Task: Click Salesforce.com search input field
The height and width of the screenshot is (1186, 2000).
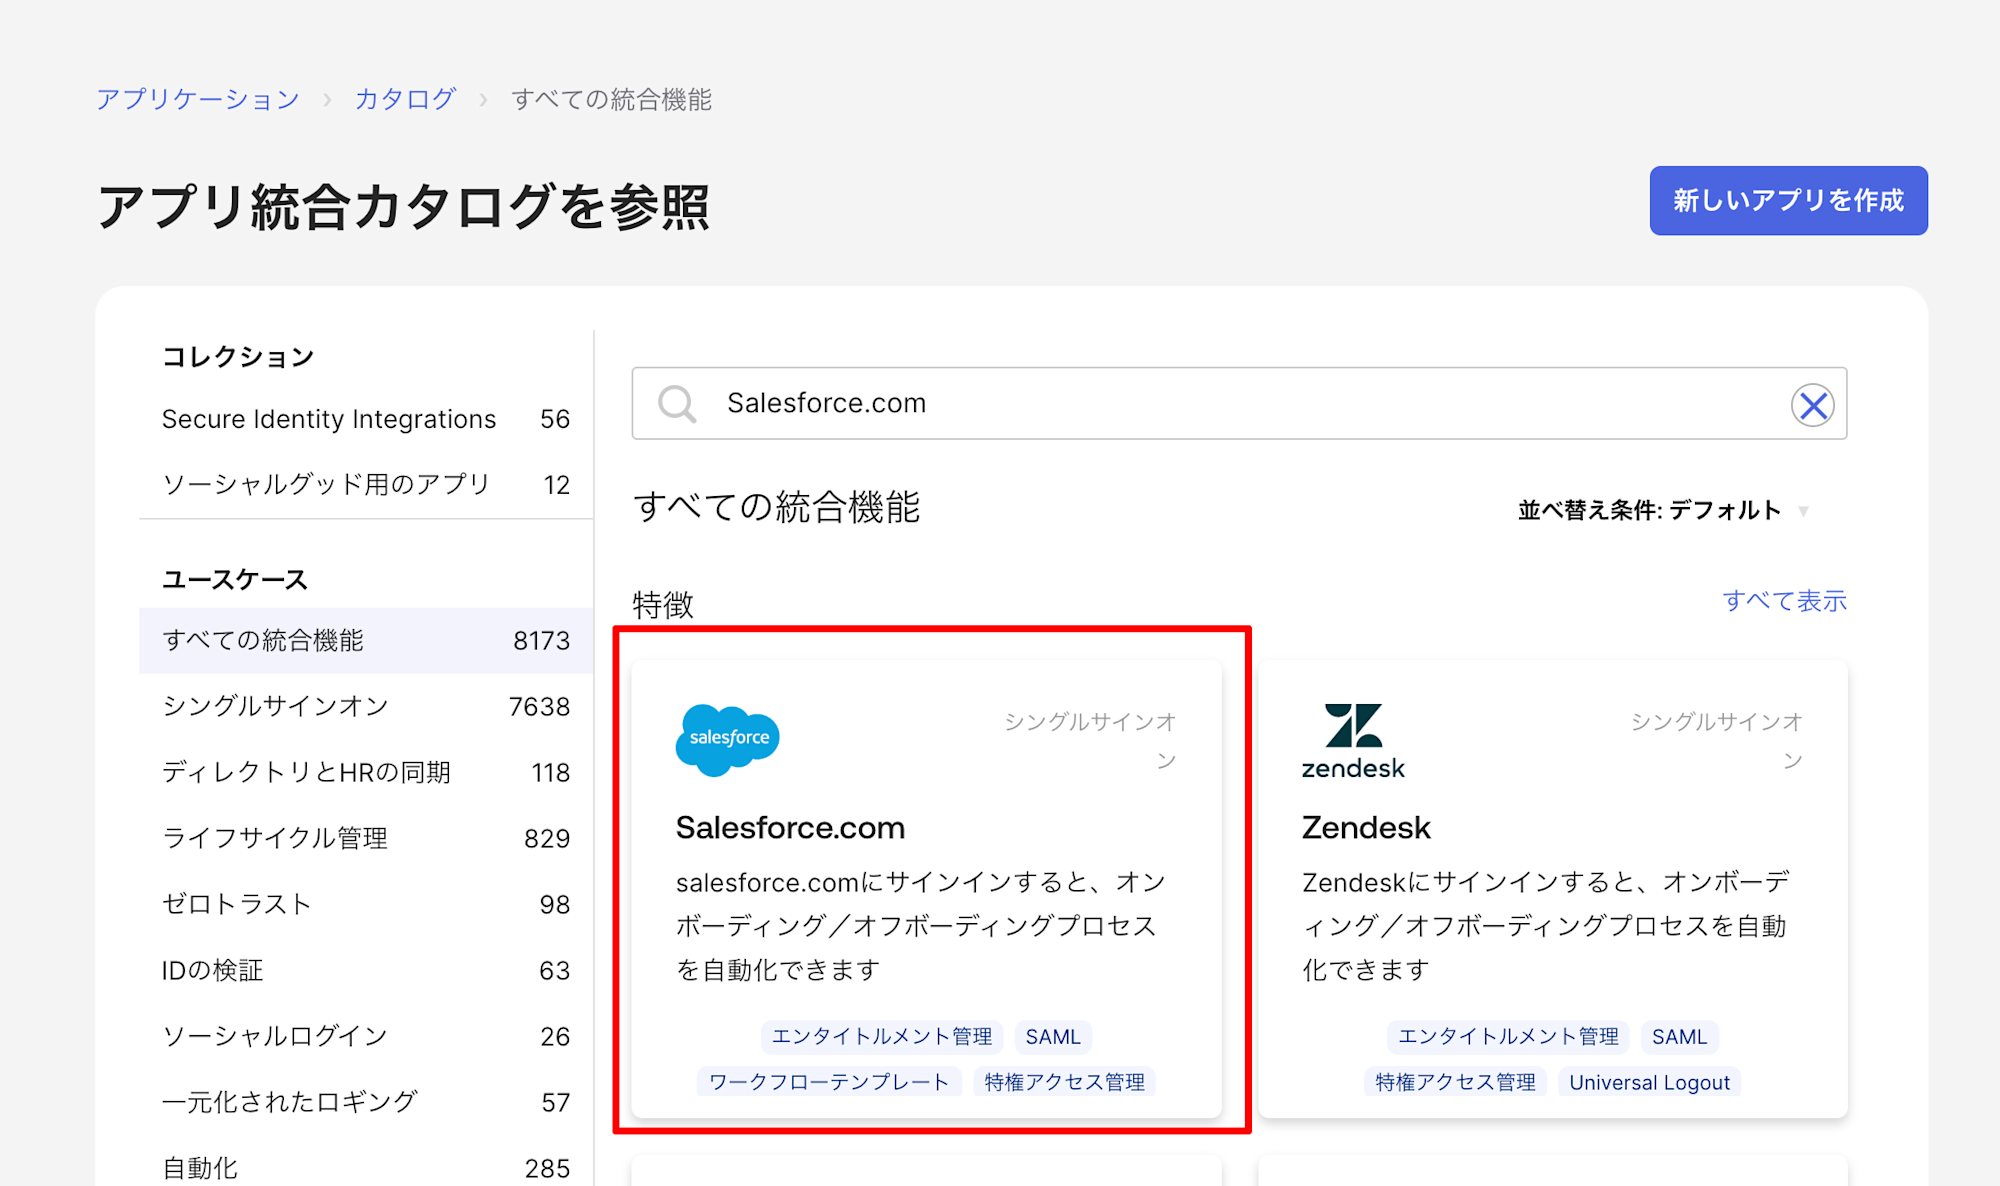Action: (x=1200, y=403)
